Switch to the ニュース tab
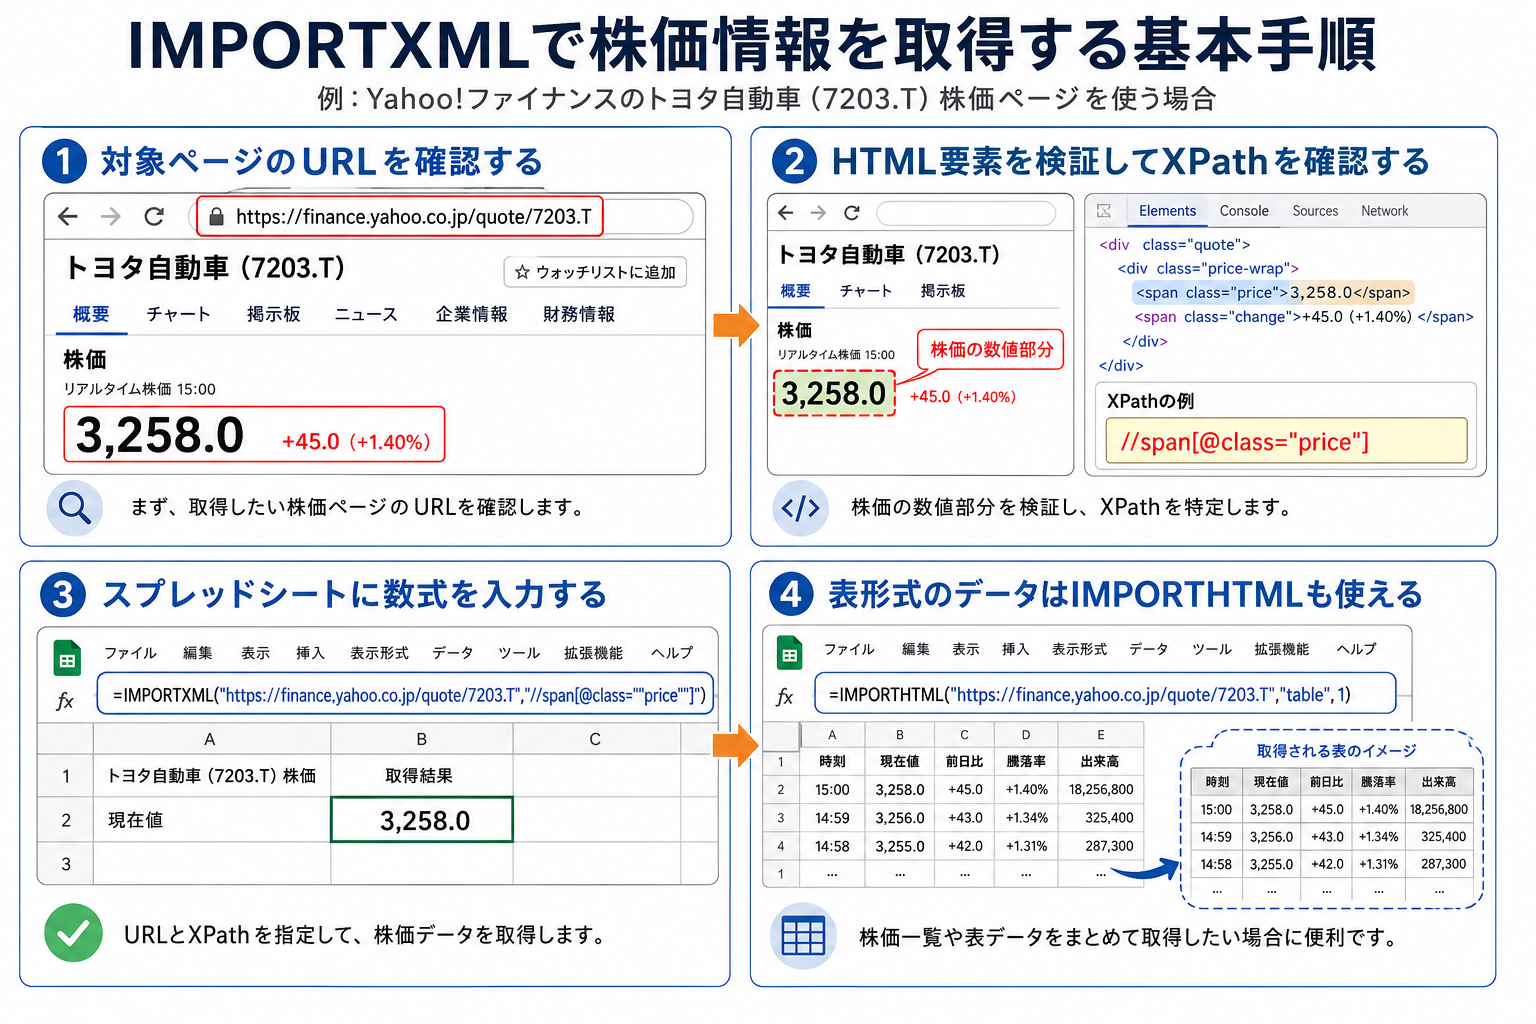1536x1024 pixels. (366, 314)
